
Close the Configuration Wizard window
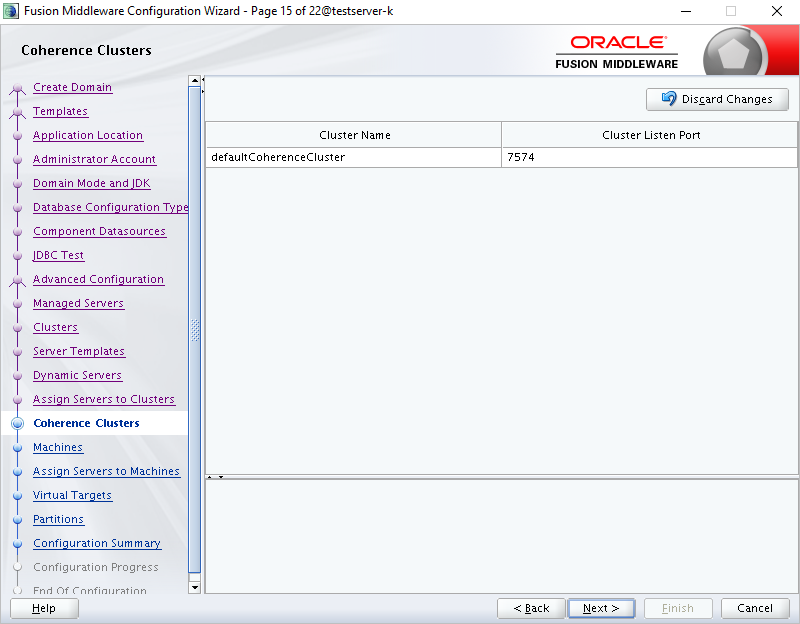click(x=777, y=11)
